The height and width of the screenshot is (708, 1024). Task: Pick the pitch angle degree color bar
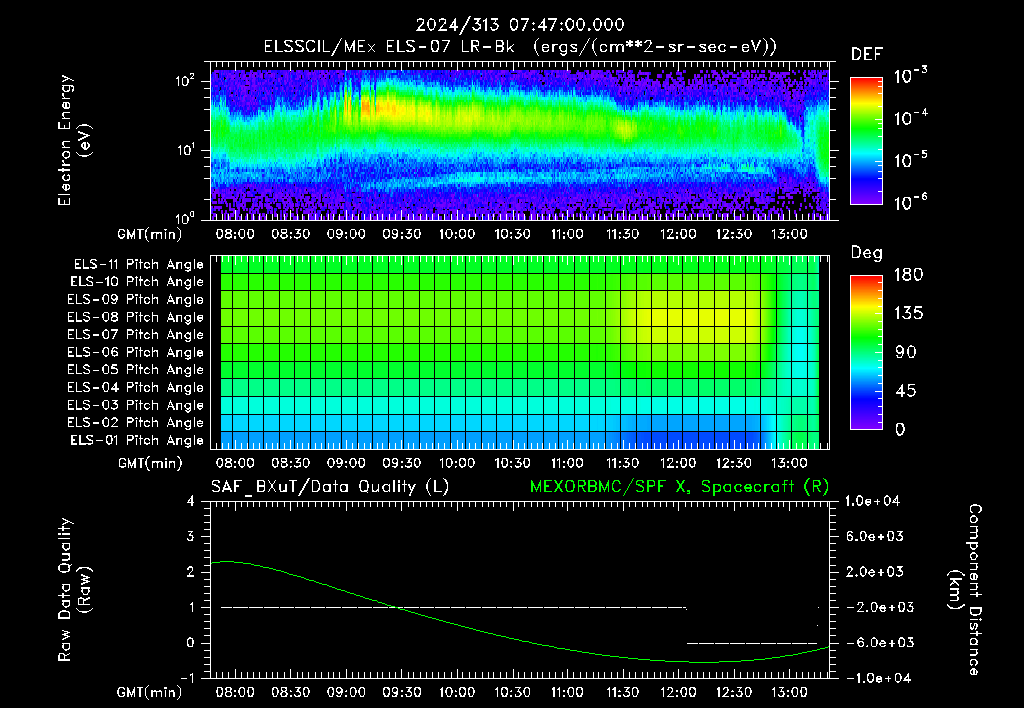(x=866, y=352)
